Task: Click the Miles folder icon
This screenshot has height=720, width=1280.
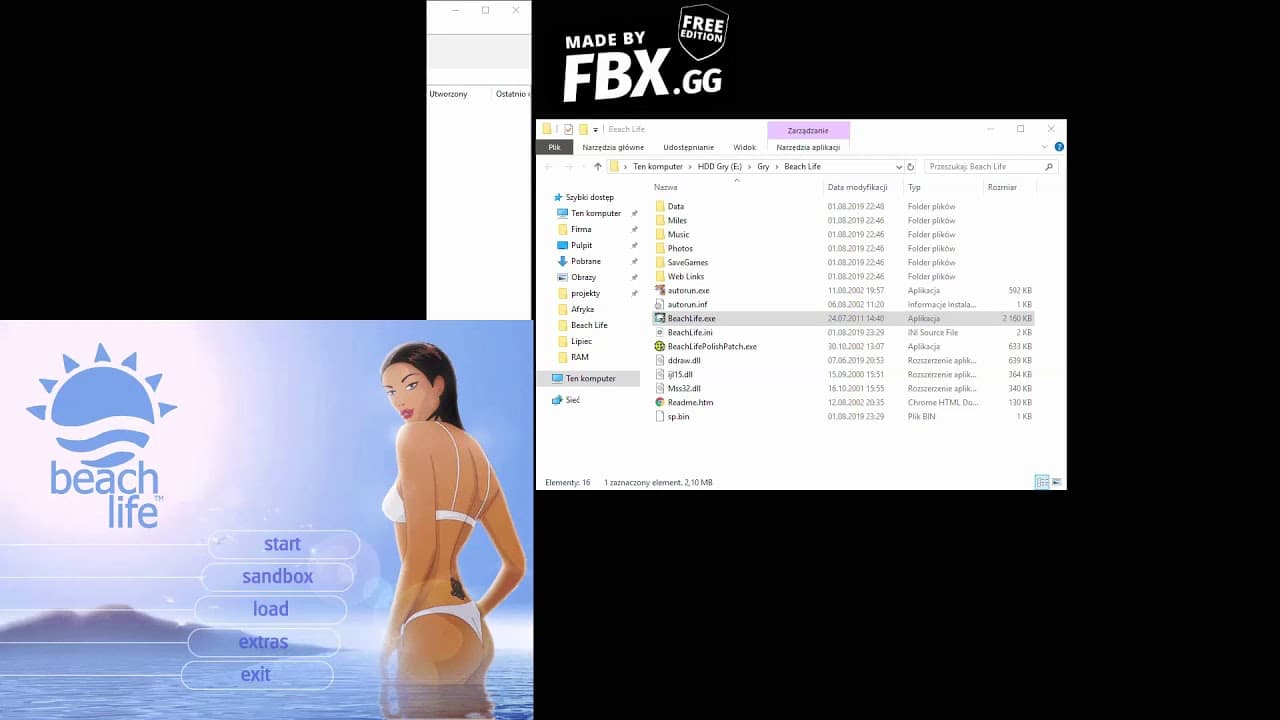Action: pyautogui.click(x=660, y=220)
